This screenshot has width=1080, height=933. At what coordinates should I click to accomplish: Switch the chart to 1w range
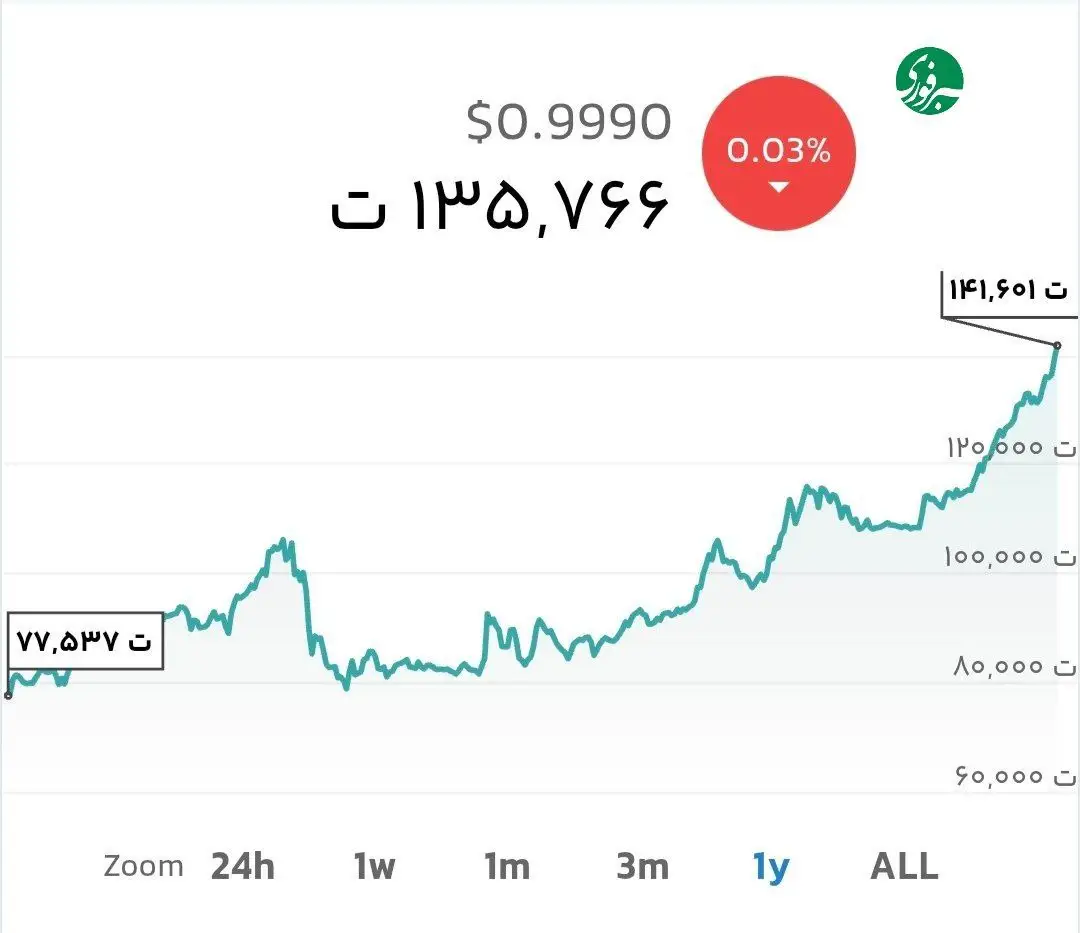tap(374, 867)
